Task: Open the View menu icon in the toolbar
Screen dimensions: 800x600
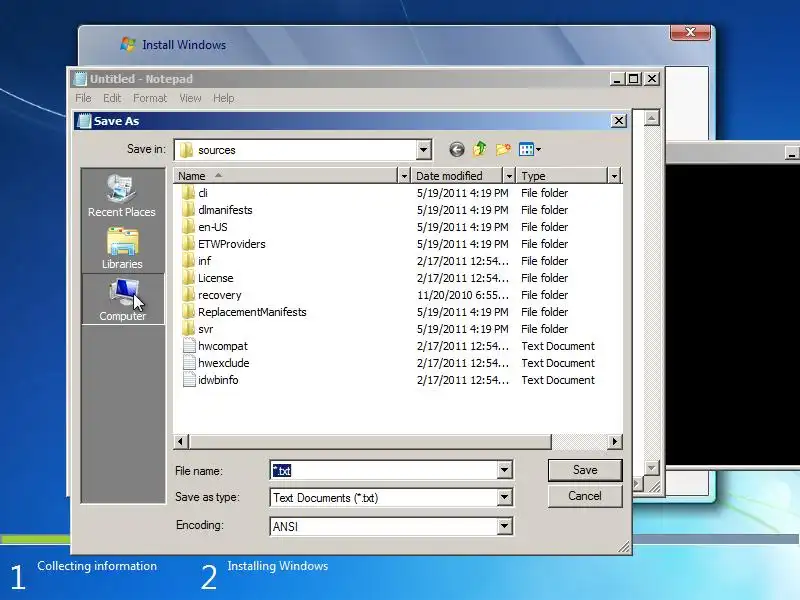Action: [x=530, y=149]
